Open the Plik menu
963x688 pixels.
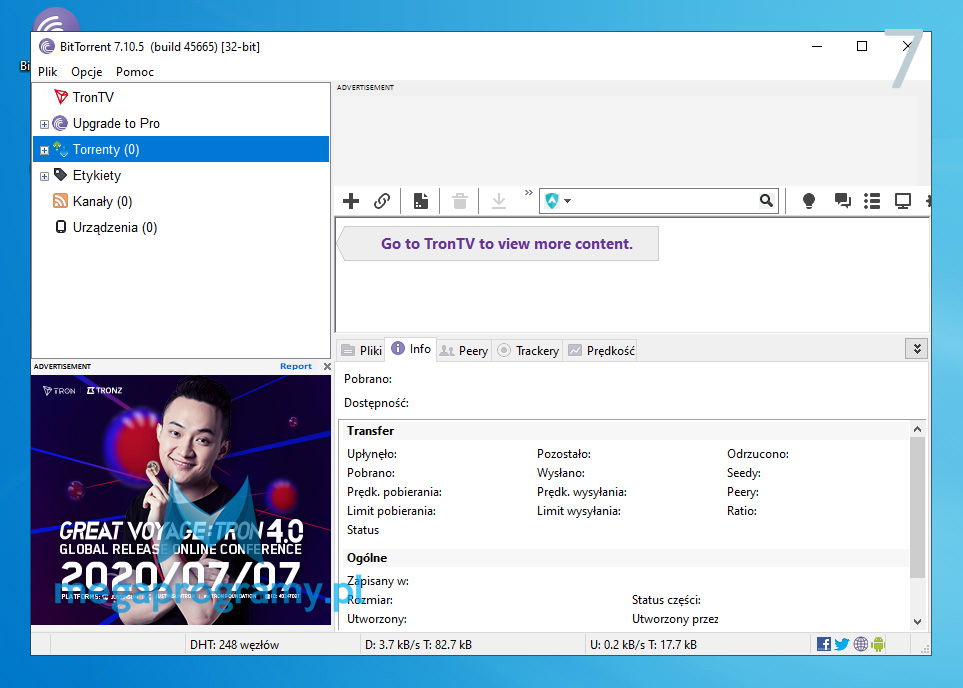click(x=47, y=72)
